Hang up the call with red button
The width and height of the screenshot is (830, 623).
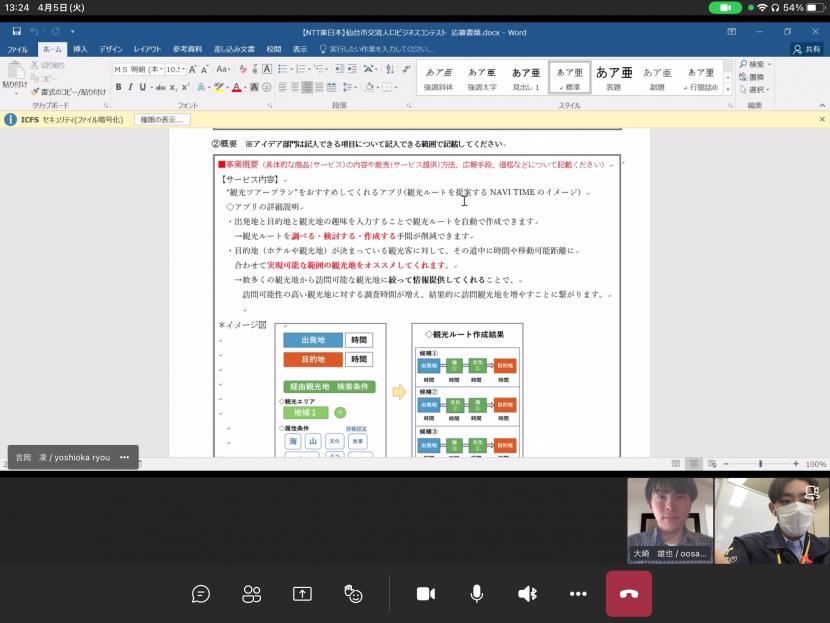click(x=629, y=594)
